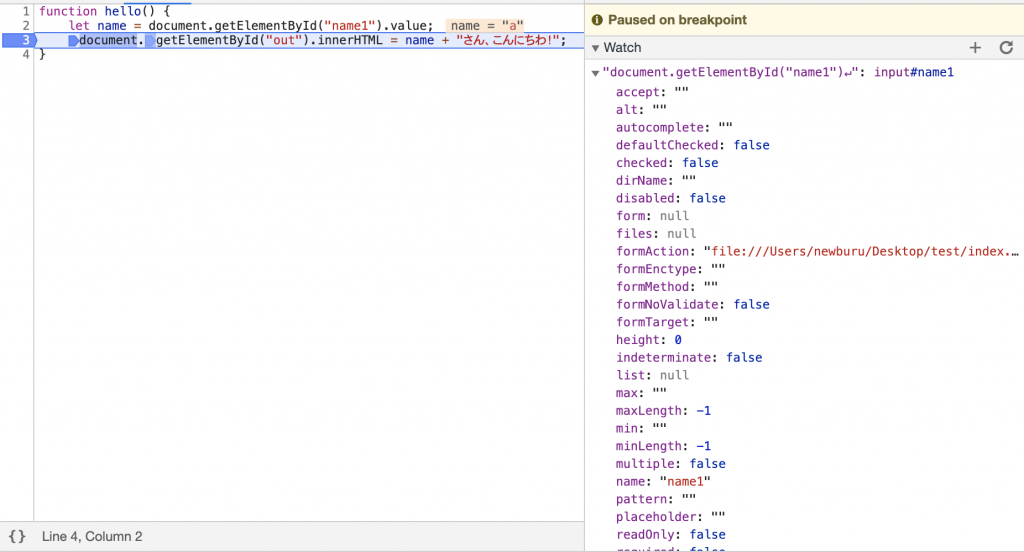Select the 'disabled: false' property

[x=671, y=198]
